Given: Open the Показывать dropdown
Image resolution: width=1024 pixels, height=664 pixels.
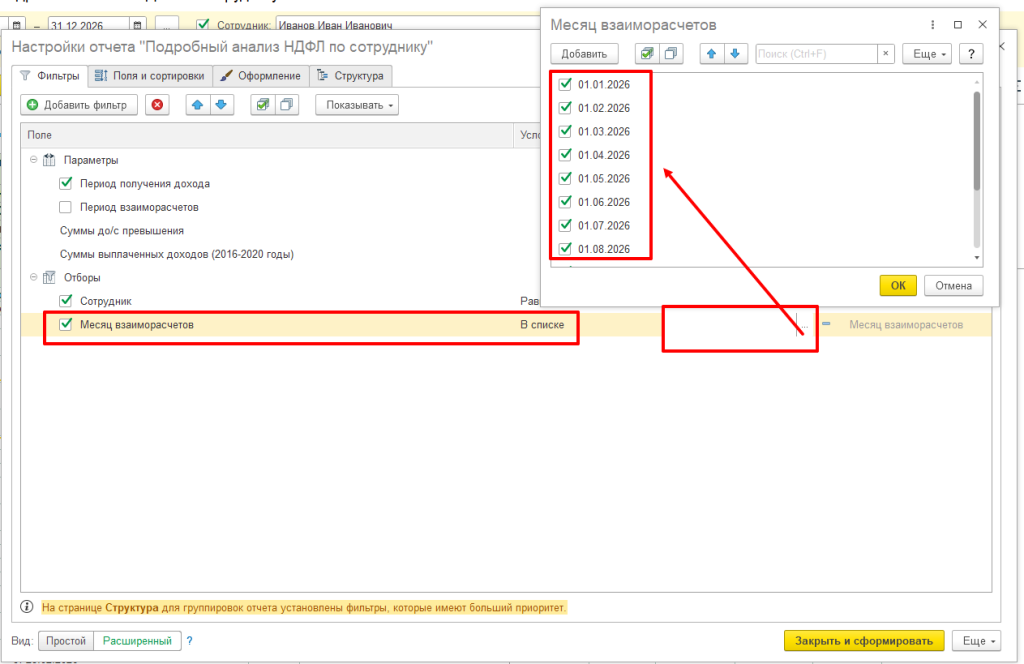Looking at the screenshot, I should pyautogui.click(x=357, y=105).
